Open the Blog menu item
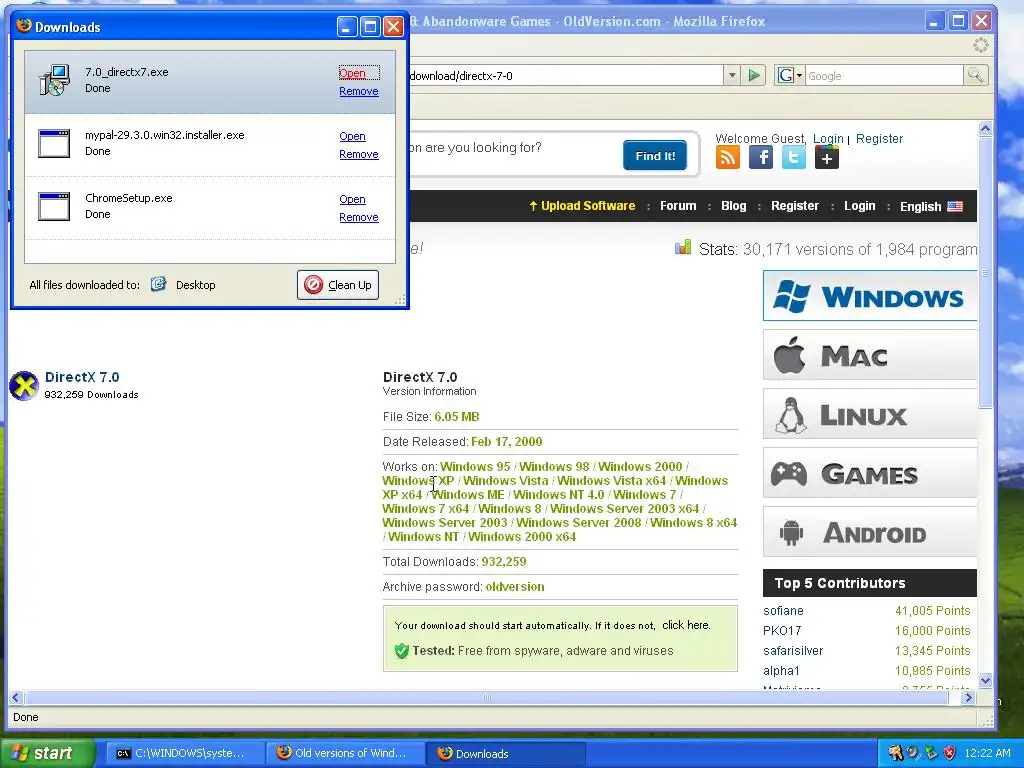The height and width of the screenshot is (768, 1024). coord(733,206)
